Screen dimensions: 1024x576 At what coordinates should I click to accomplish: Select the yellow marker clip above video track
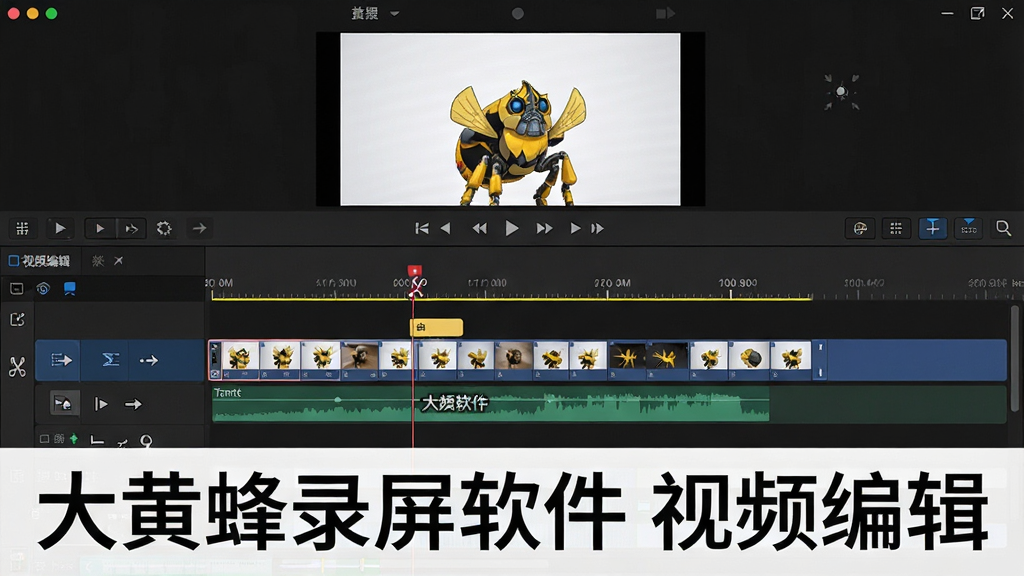tap(436, 327)
